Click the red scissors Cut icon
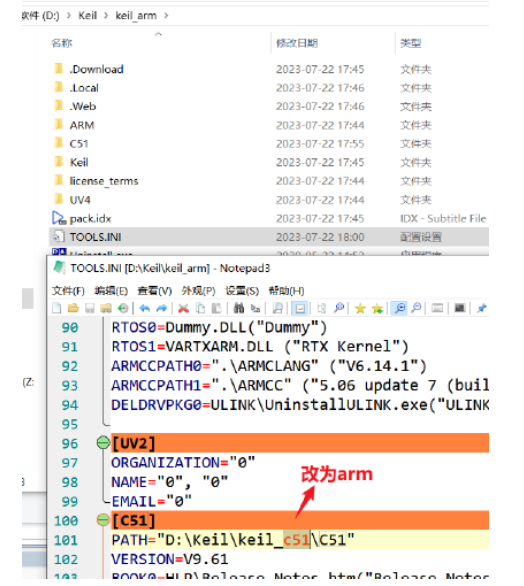Screen dimensions: 524x586 pos(183,308)
